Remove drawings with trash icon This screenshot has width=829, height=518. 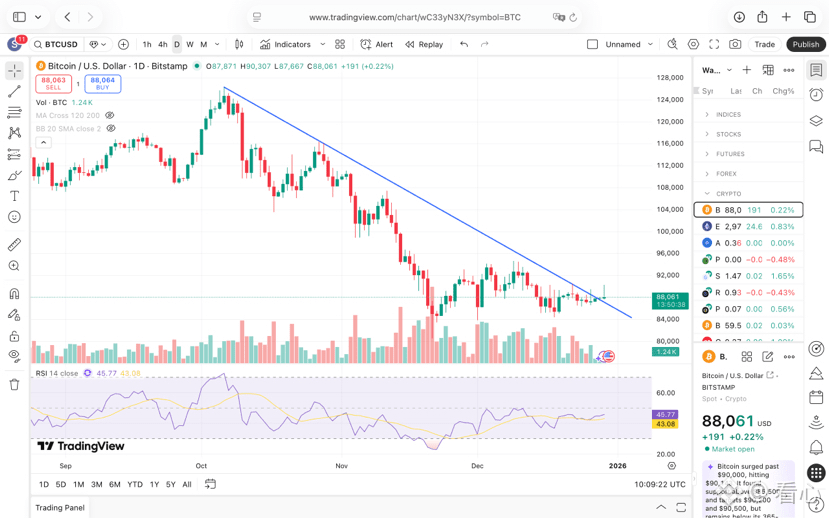pos(14,384)
